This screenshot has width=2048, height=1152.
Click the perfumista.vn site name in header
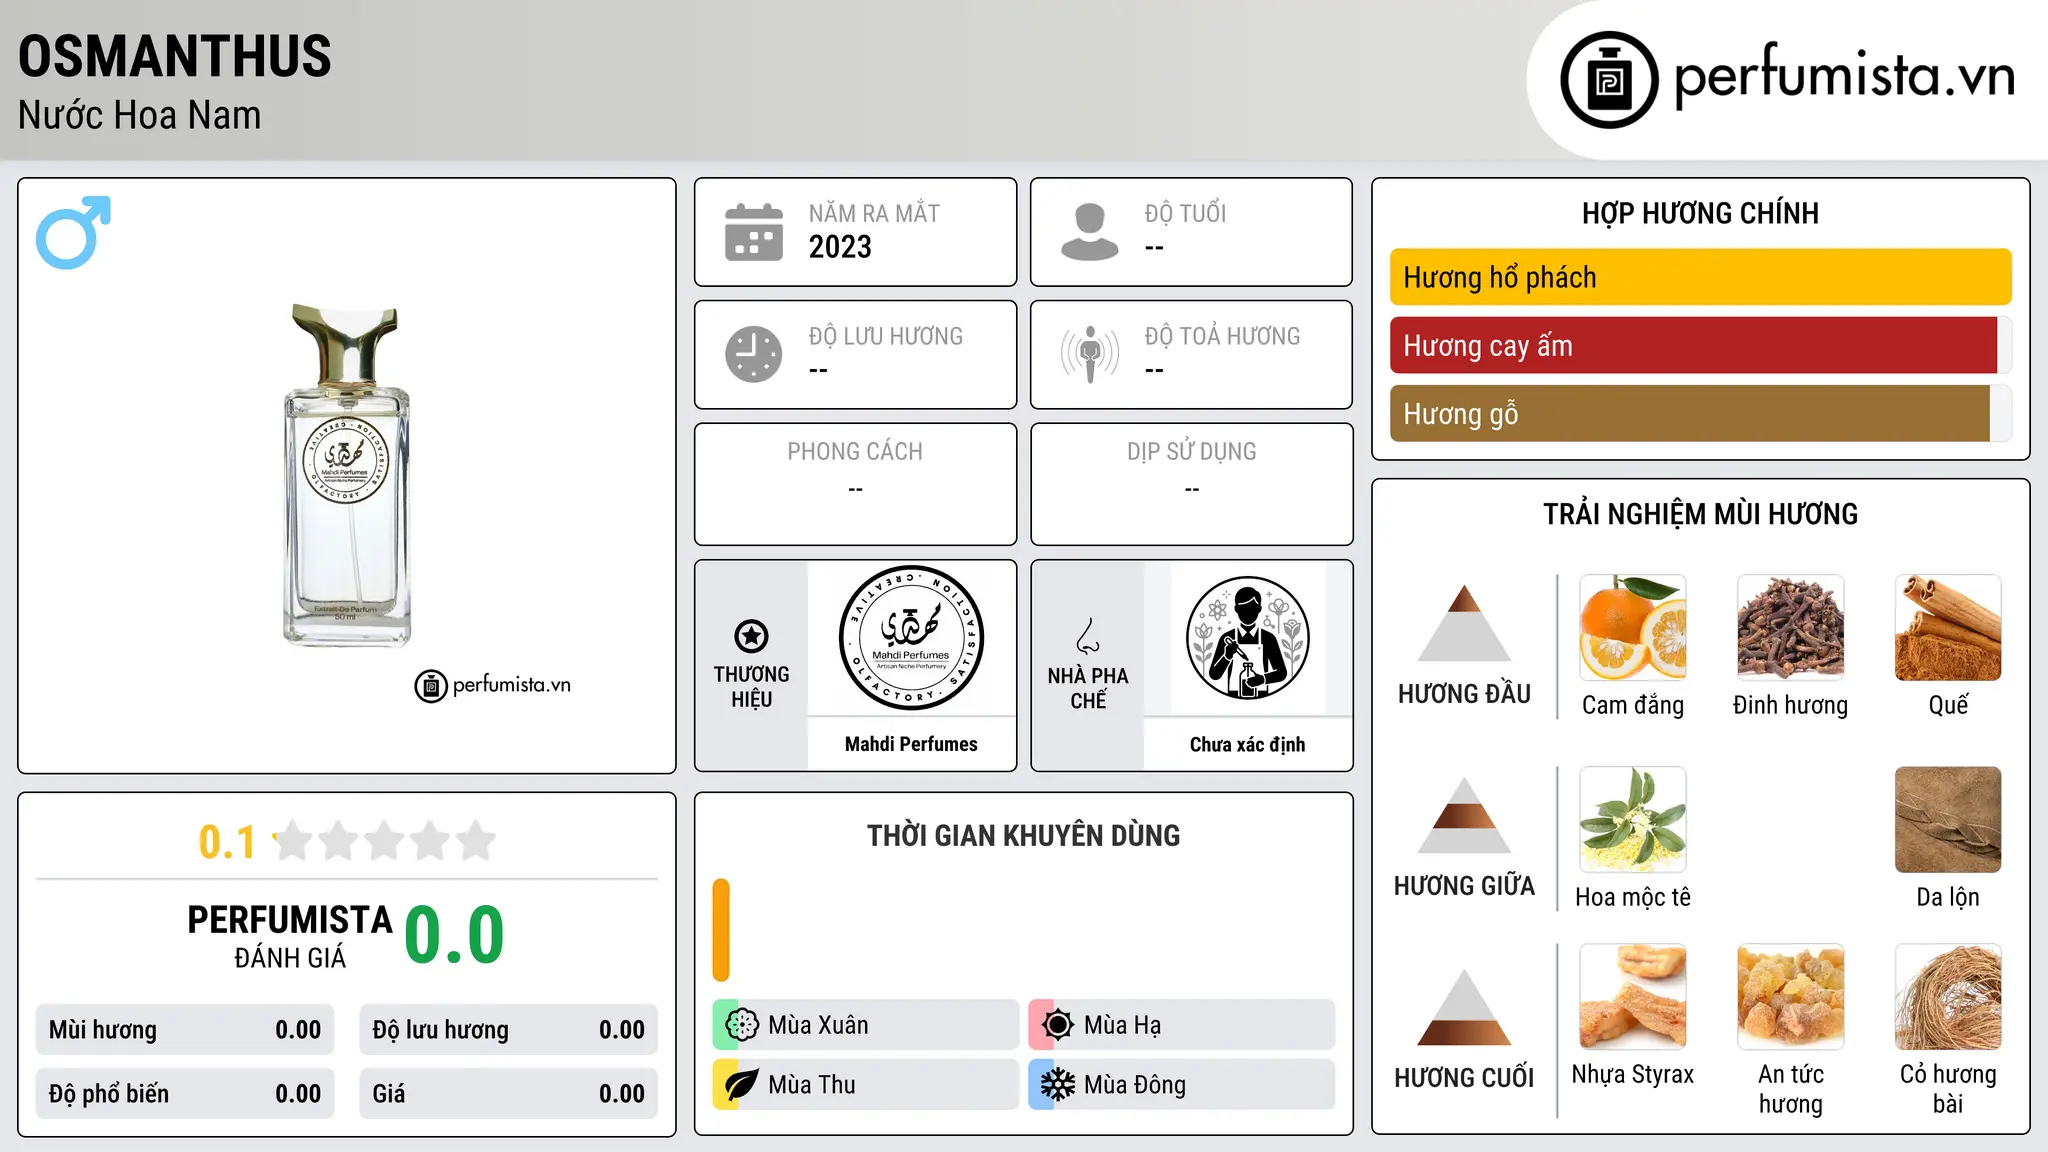[1845, 75]
